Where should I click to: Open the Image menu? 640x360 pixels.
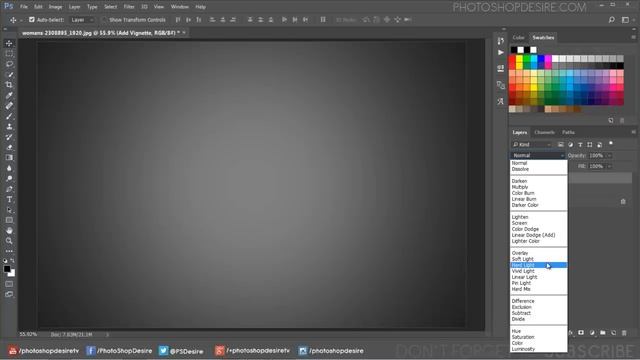[x=56, y=7]
